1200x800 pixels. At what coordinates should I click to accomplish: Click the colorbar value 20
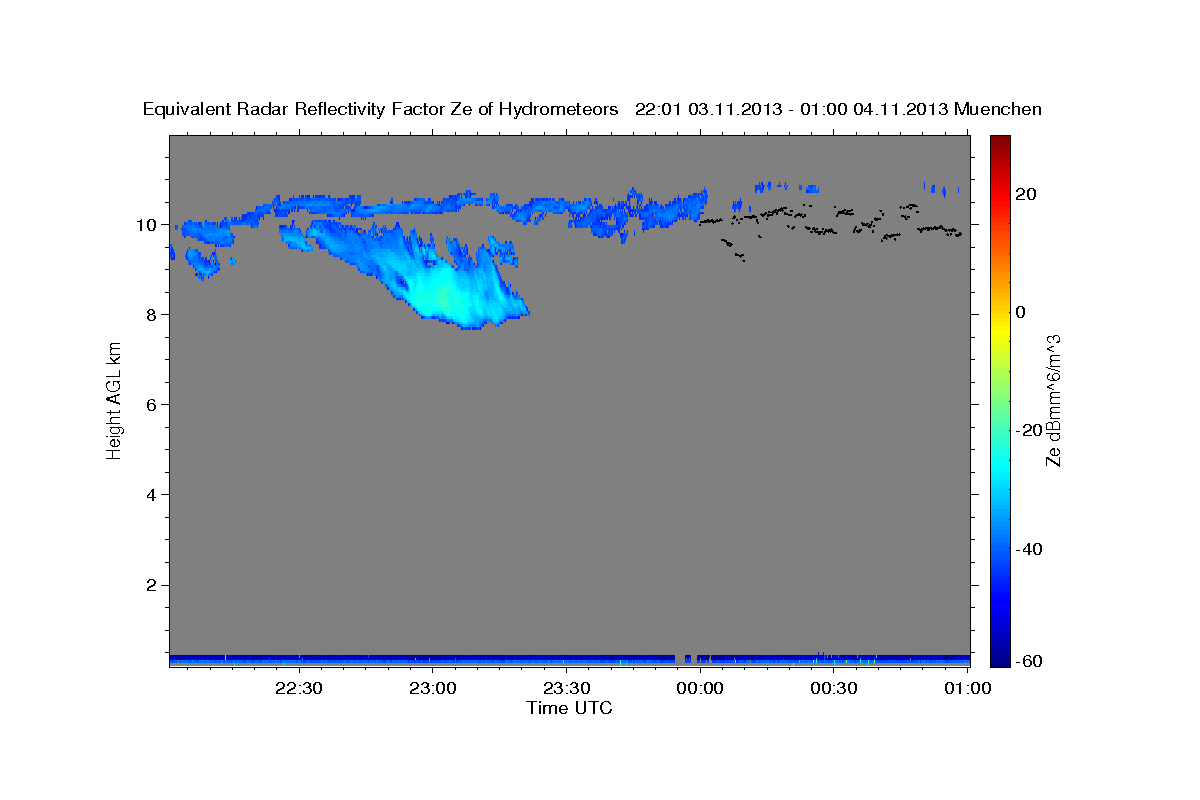point(1025,194)
